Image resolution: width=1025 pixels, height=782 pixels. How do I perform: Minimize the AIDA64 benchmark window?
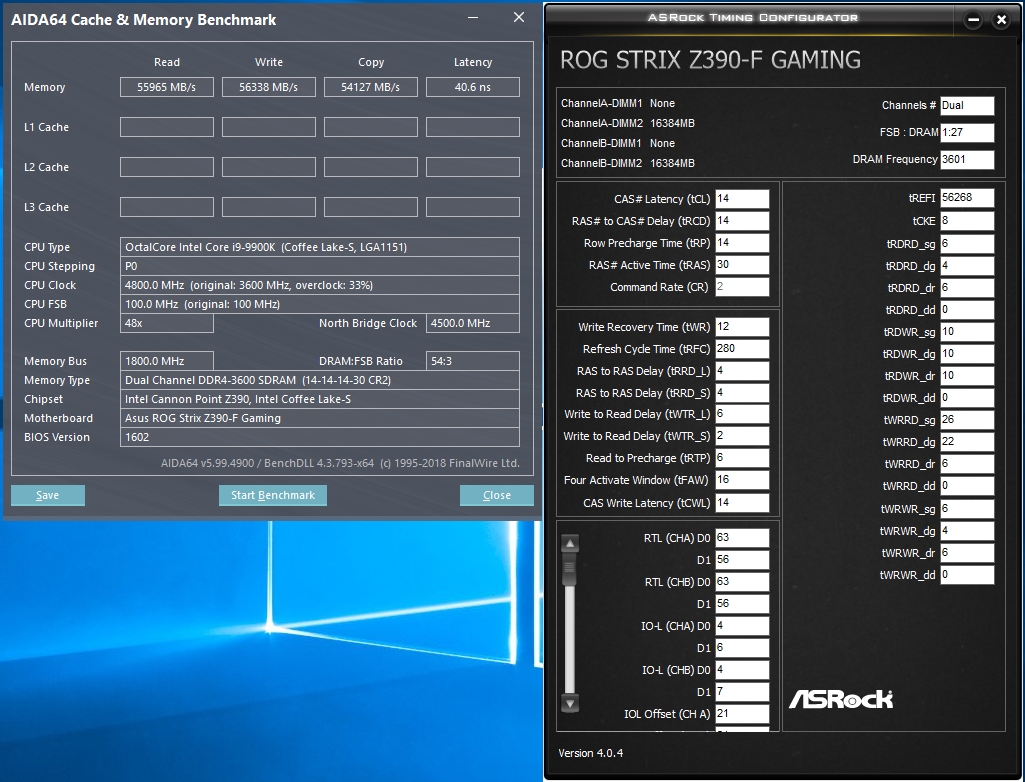pyautogui.click(x=473, y=18)
